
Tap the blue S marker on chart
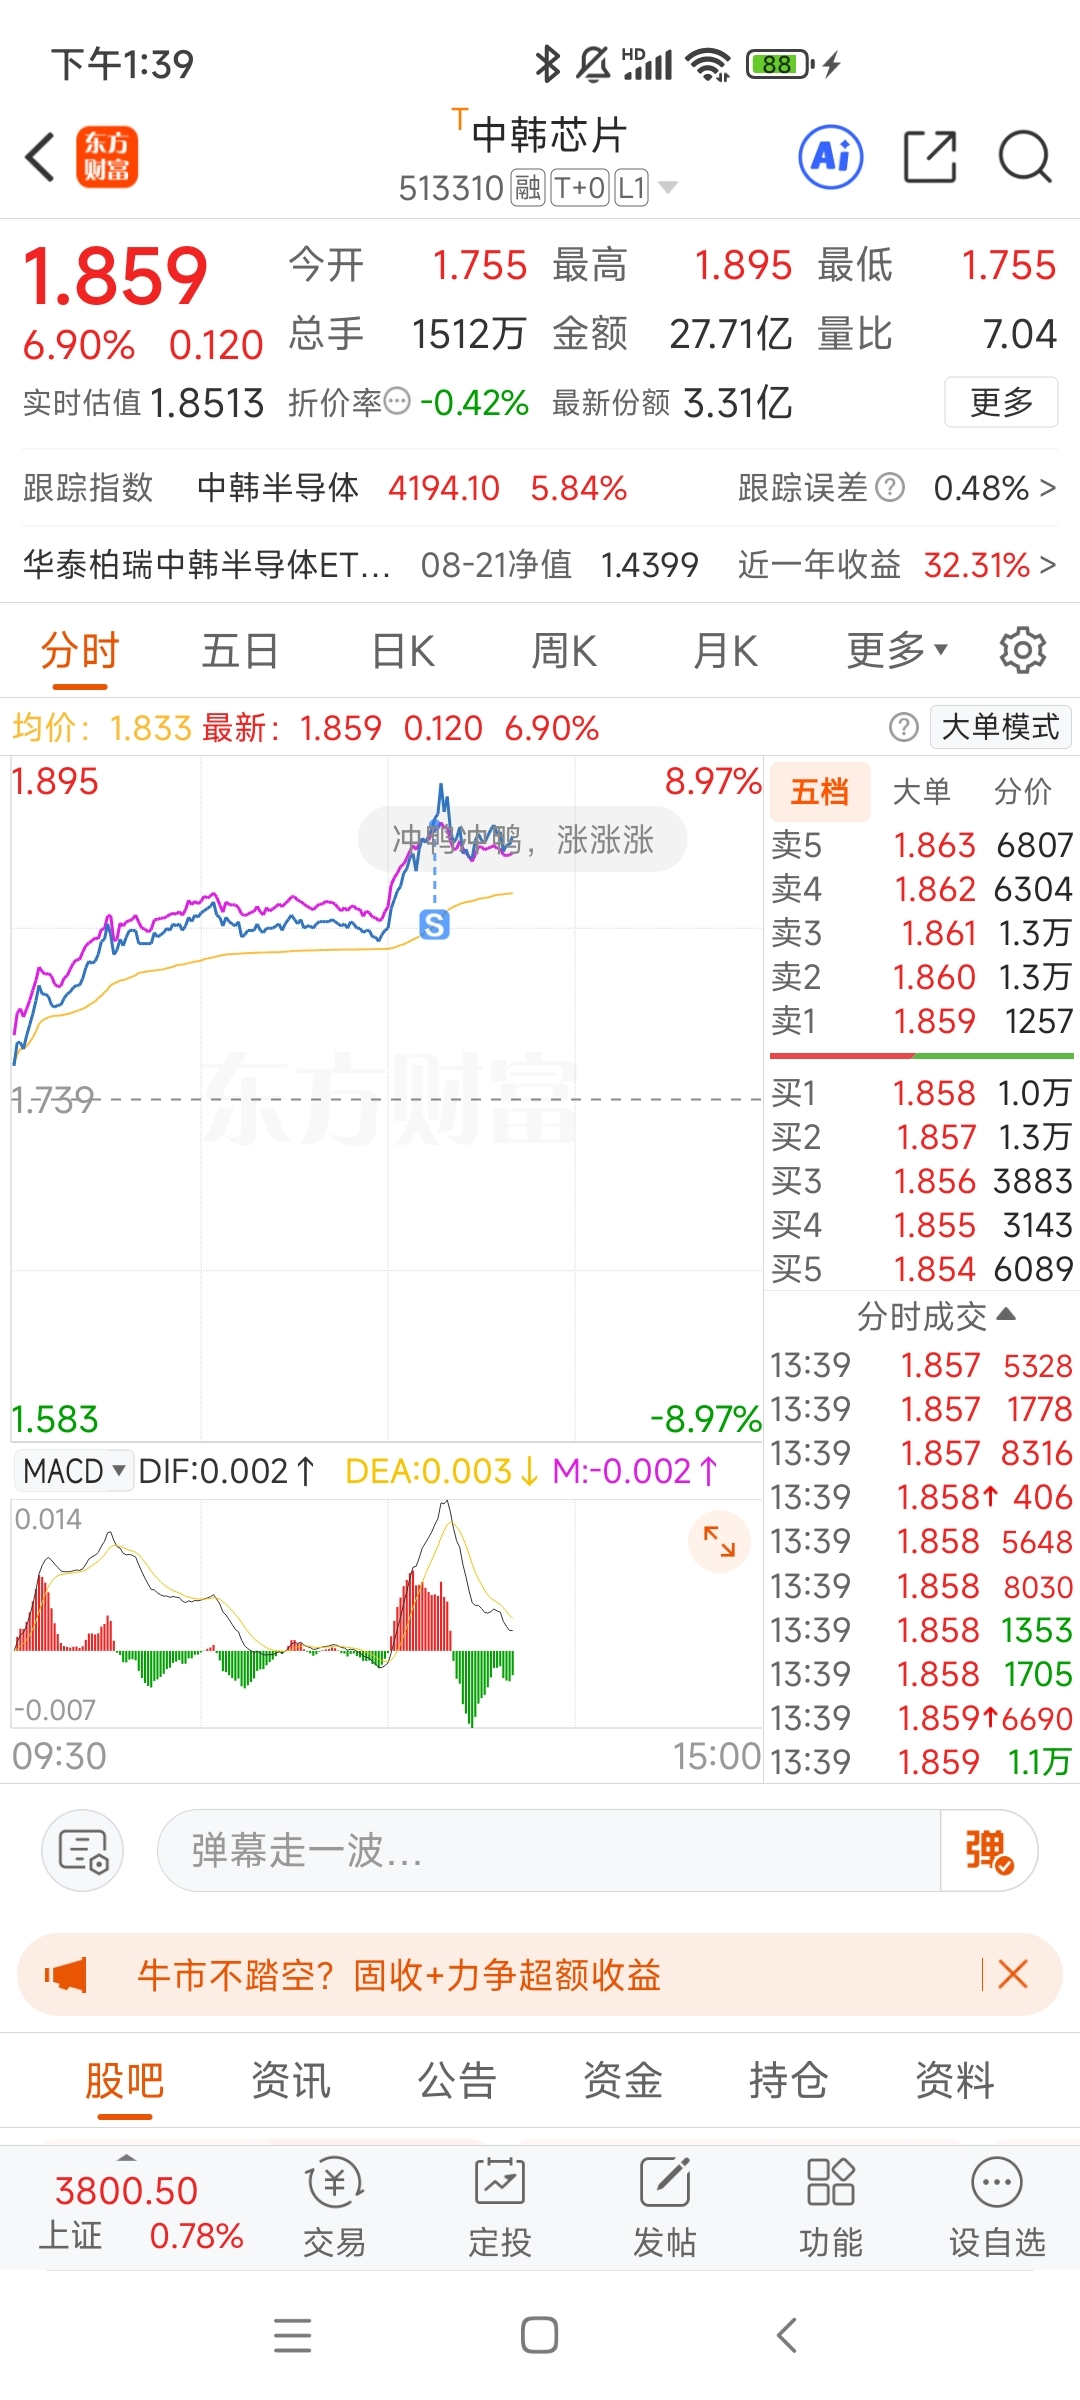coord(434,925)
